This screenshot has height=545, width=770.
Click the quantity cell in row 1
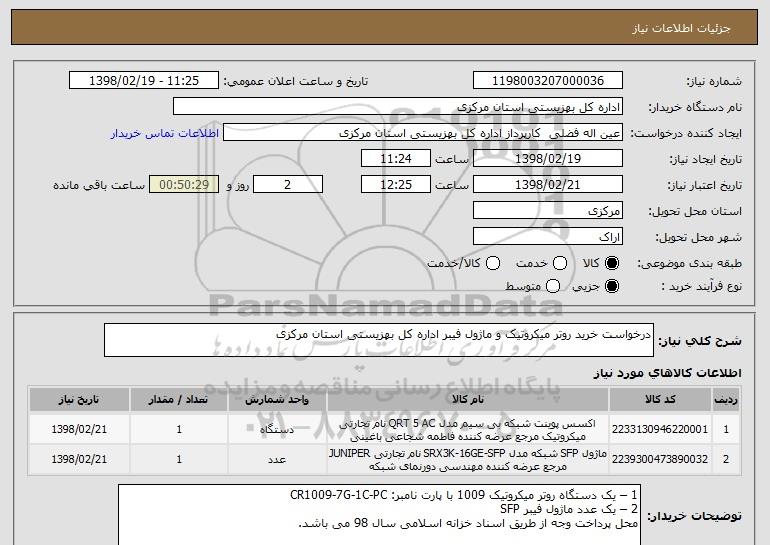pyautogui.click(x=179, y=430)
